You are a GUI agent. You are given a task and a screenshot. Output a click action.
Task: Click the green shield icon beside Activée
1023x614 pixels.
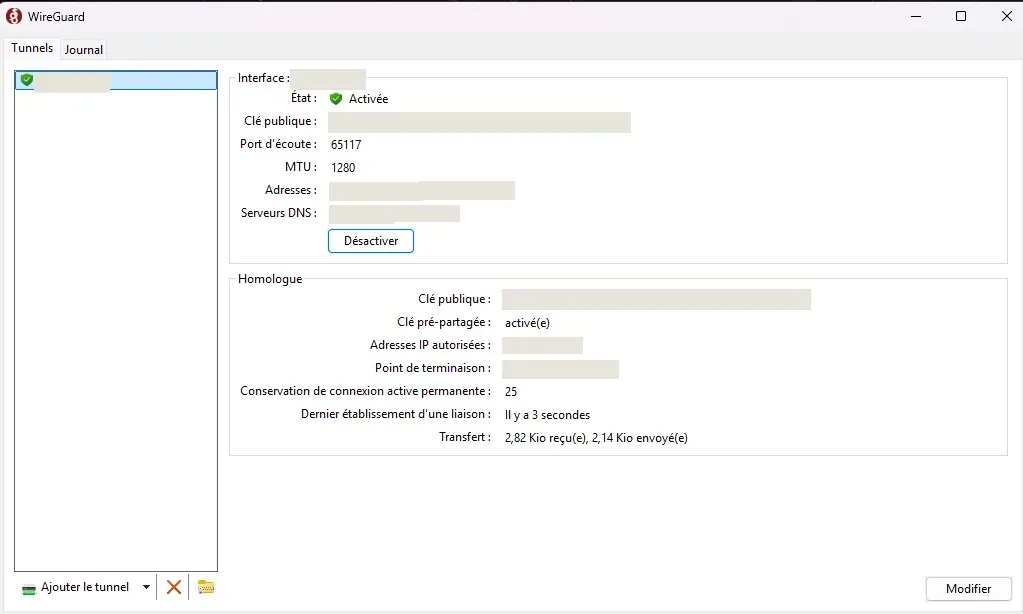pos(336,99)
